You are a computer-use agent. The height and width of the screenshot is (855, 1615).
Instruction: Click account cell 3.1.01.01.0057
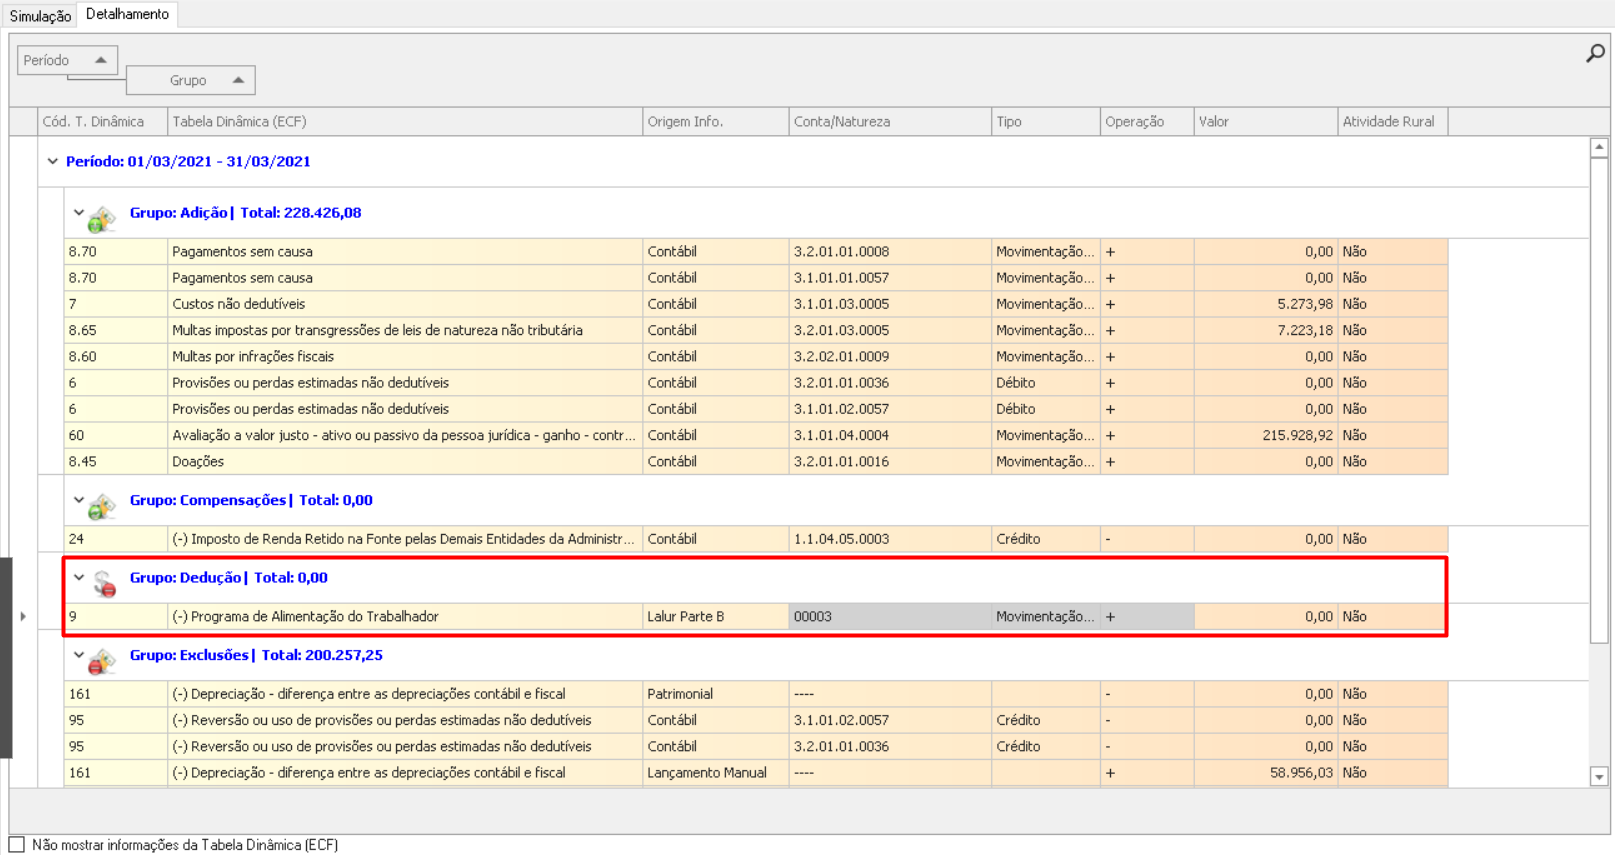click(x=890, y=278)
